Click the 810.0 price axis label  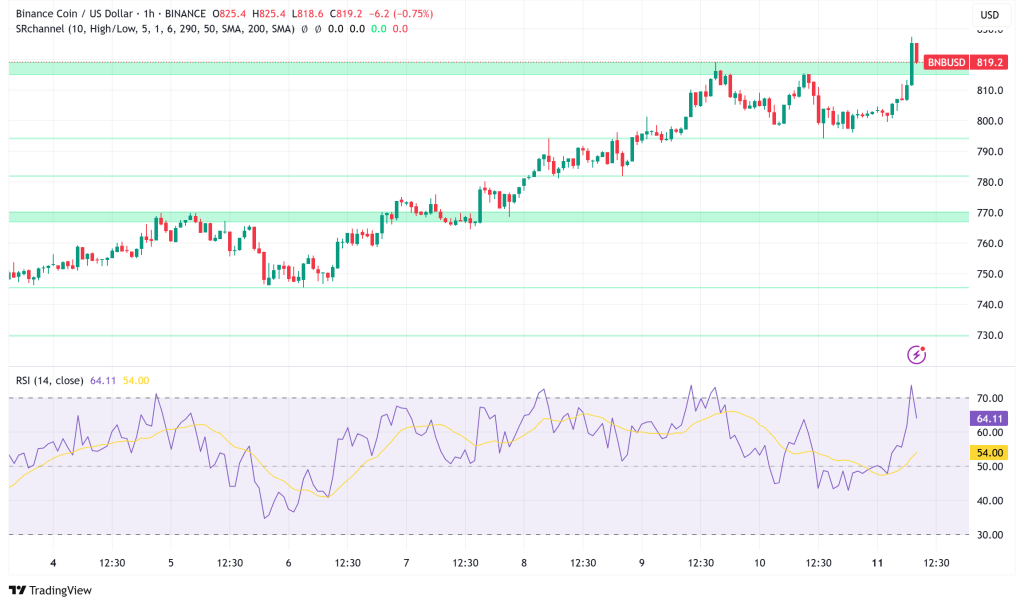[989, 90]
